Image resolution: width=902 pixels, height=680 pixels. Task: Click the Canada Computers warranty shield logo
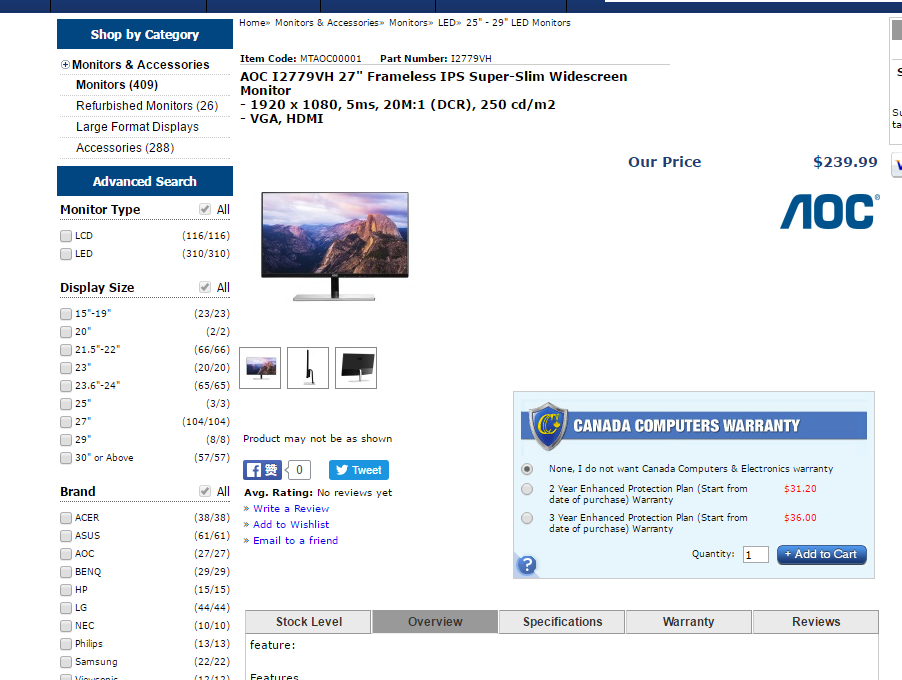[x=548, y=425]
